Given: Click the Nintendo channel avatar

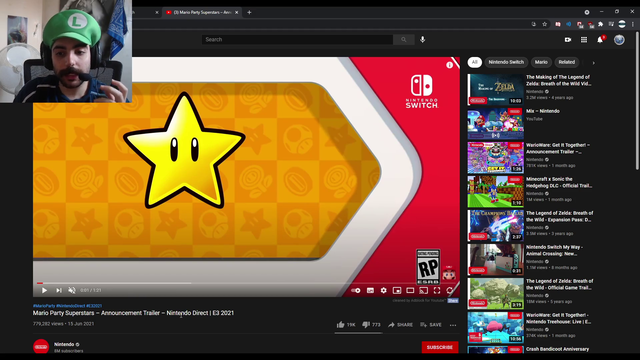Looking at the screenshot, I should [x=41, y=347].
